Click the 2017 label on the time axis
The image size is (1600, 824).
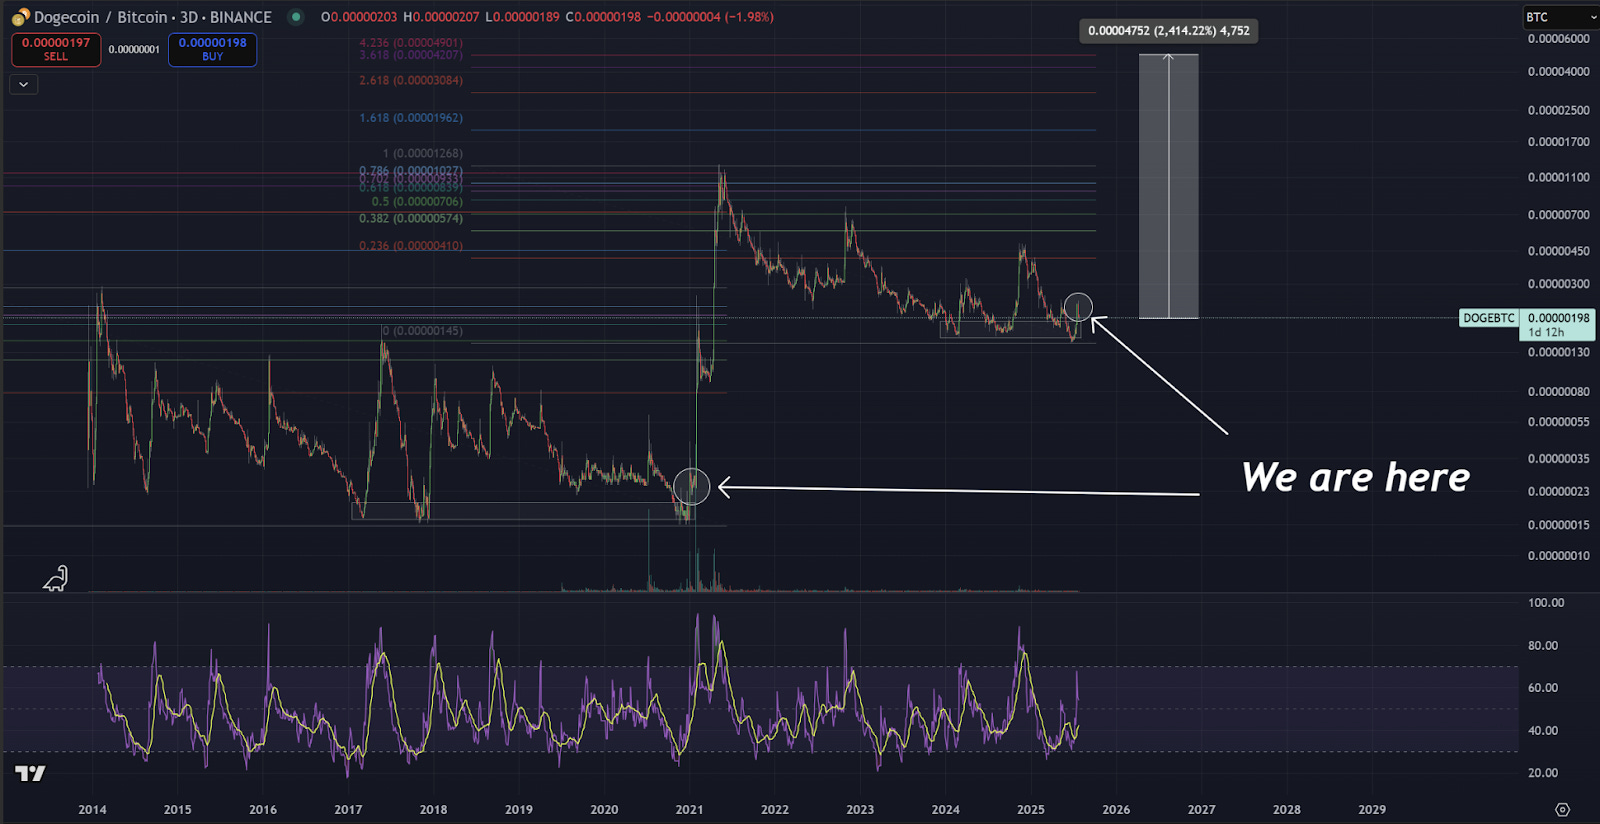tap(348, 810)
